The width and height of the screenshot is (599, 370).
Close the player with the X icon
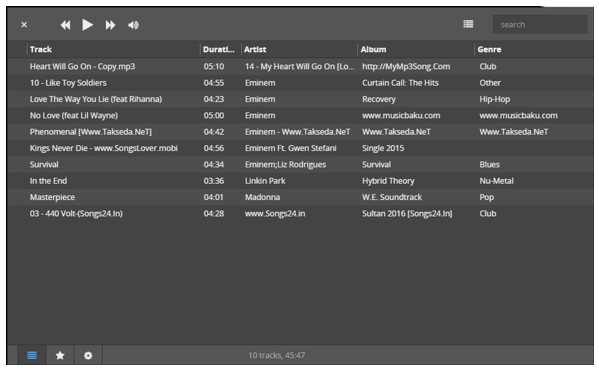tap(24, 25)
